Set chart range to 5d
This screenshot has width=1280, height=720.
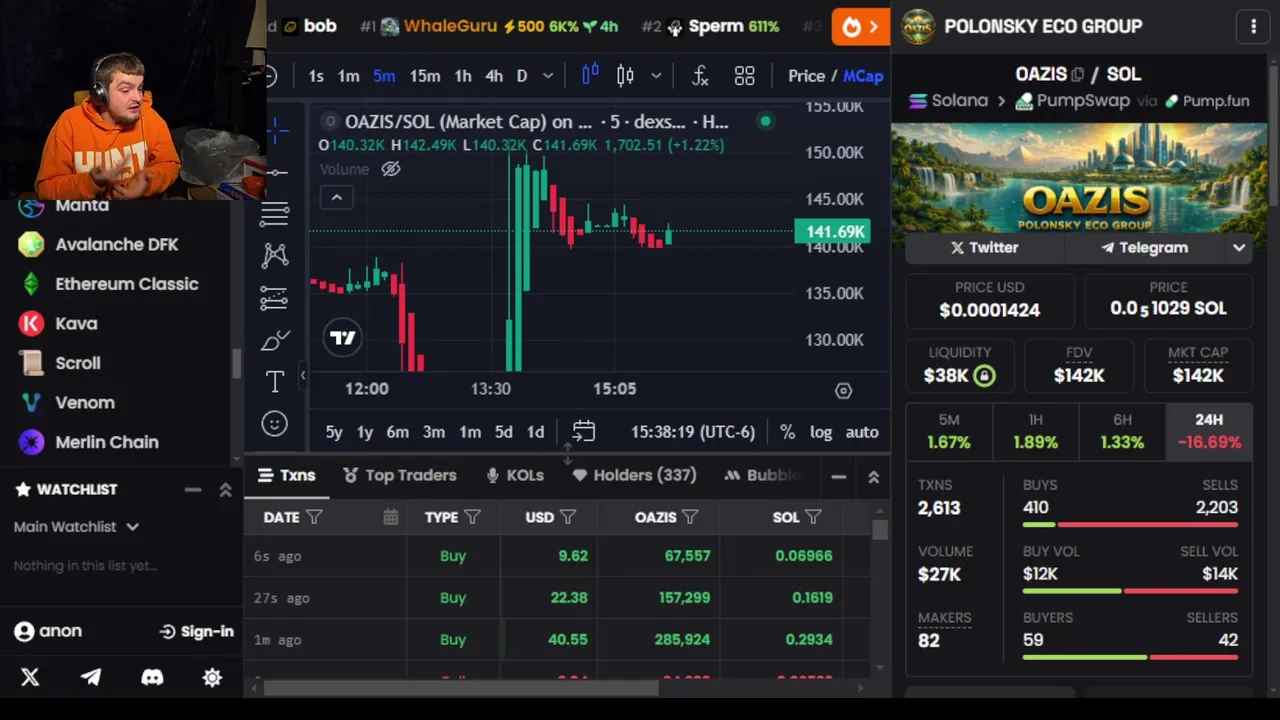tap(503, 432)
